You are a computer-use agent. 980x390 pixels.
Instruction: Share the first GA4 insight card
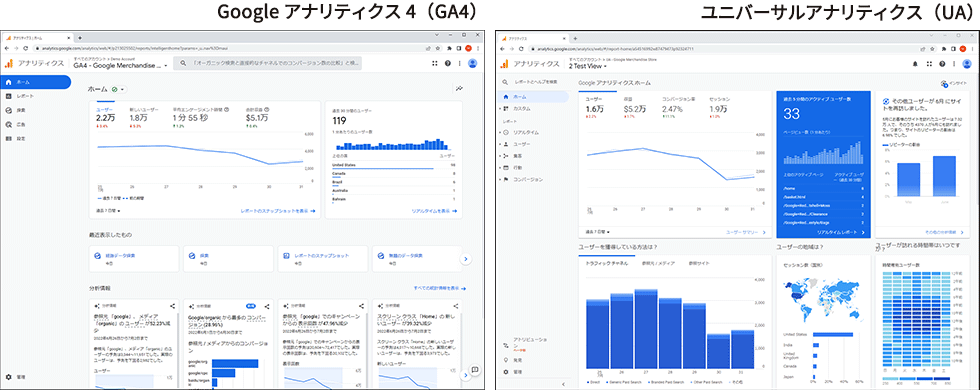click(x=172, y=306)
